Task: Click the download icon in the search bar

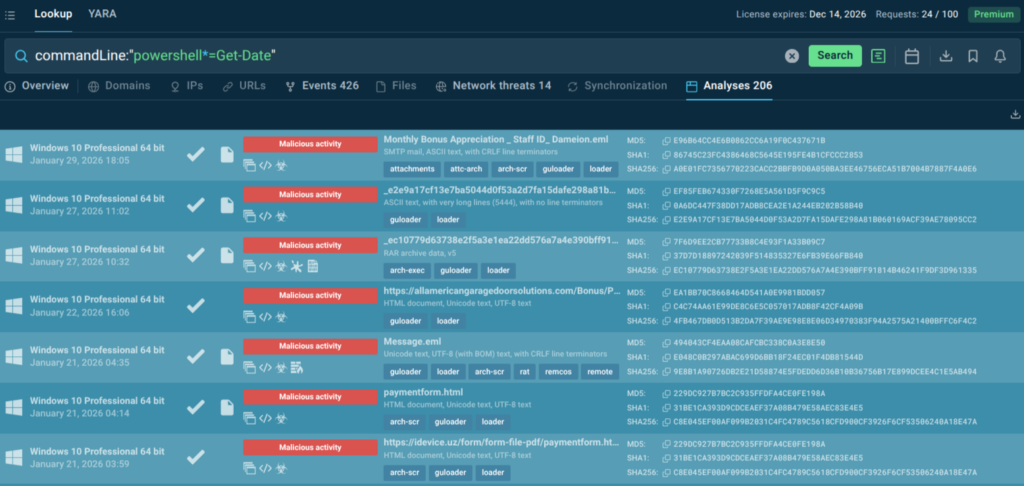Action: (946, 56)
